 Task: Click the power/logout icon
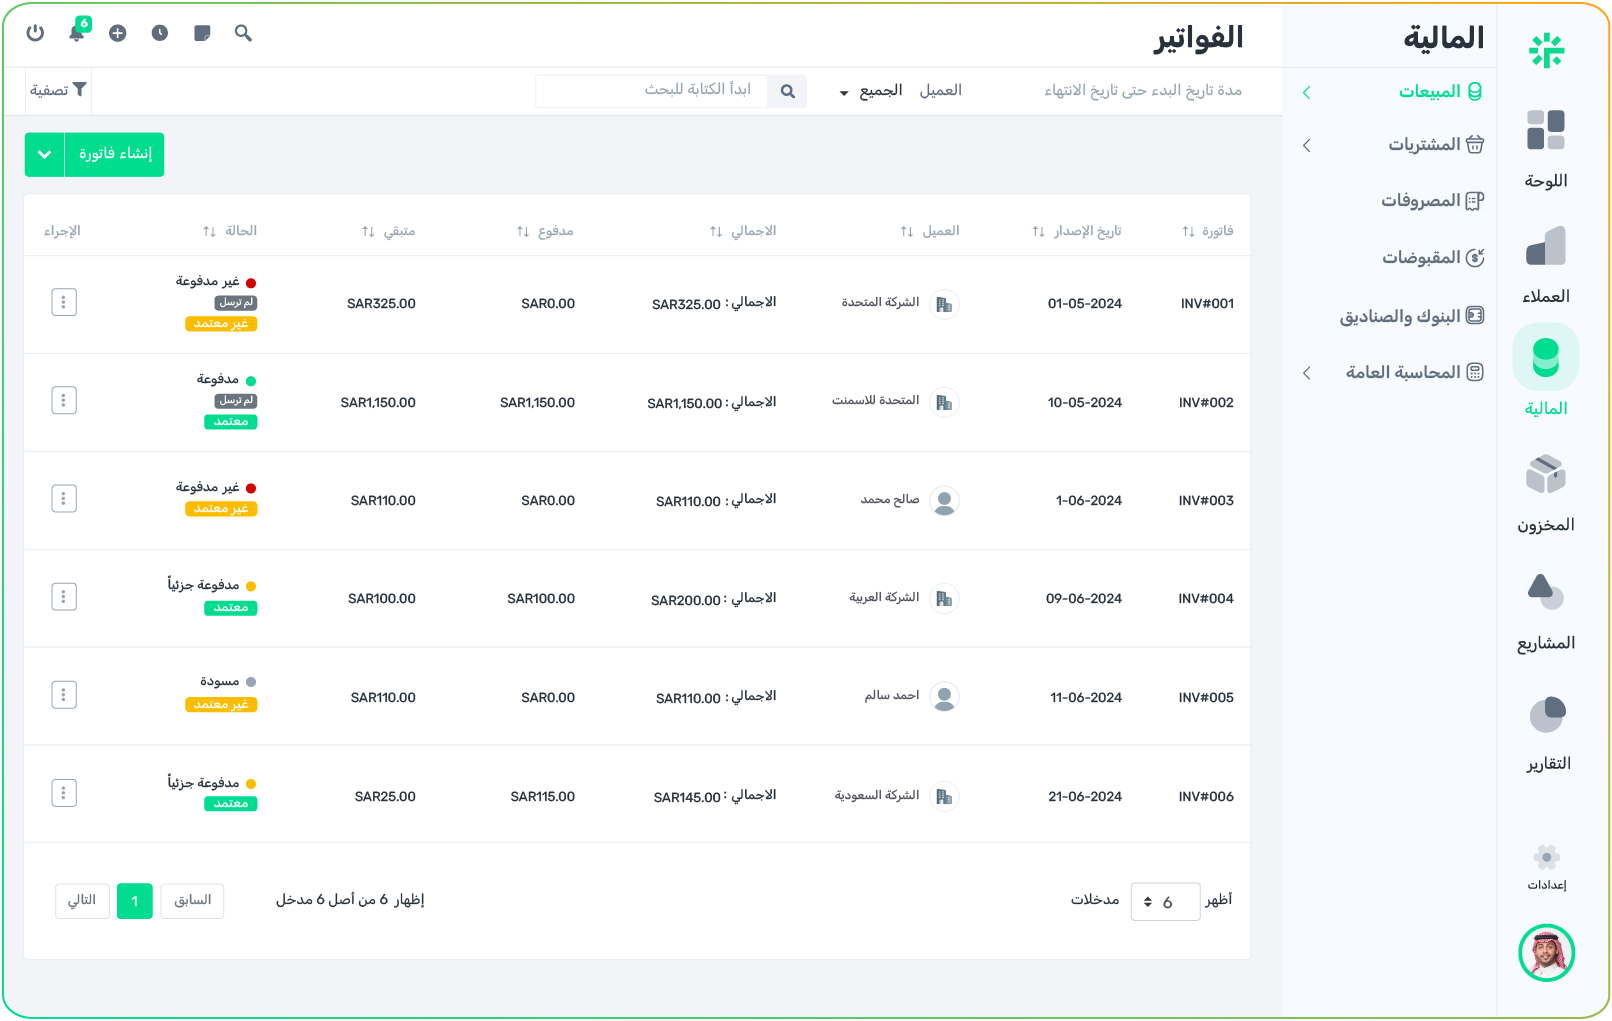point(35,33)
